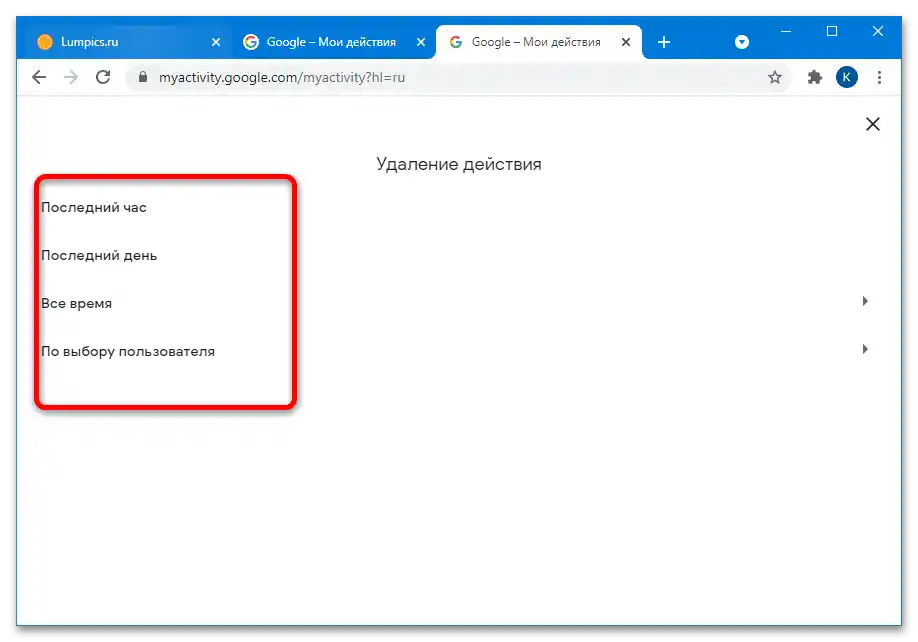The height and width of the screenshot is (642, 918).
Task: Click the profile avatar icon K
Action: pos(846,76)
